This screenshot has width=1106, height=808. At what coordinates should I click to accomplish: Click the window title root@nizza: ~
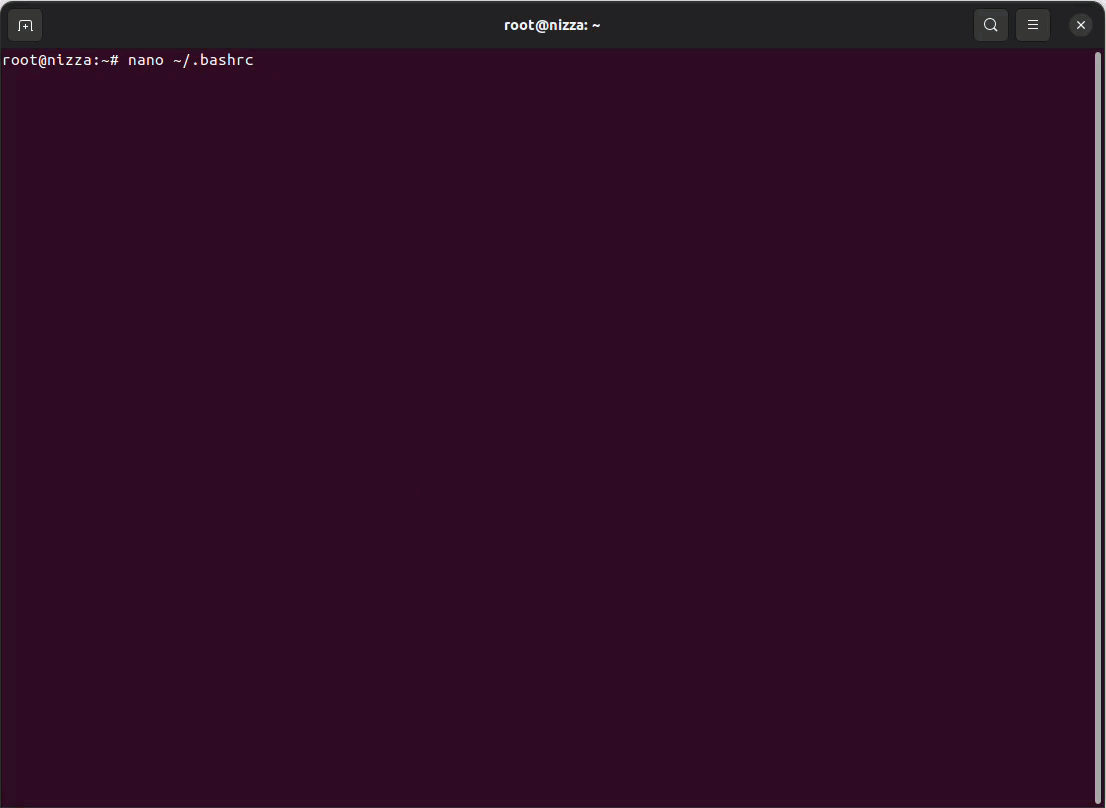click(552, 25)
